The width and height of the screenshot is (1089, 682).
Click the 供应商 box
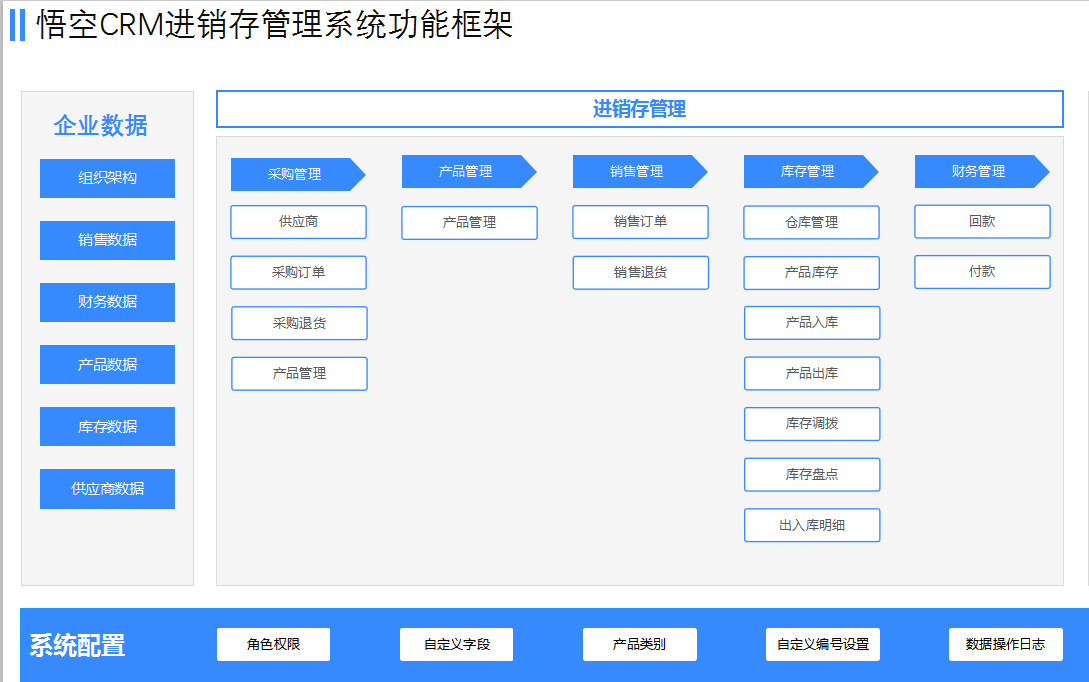(x=299, y=222)
